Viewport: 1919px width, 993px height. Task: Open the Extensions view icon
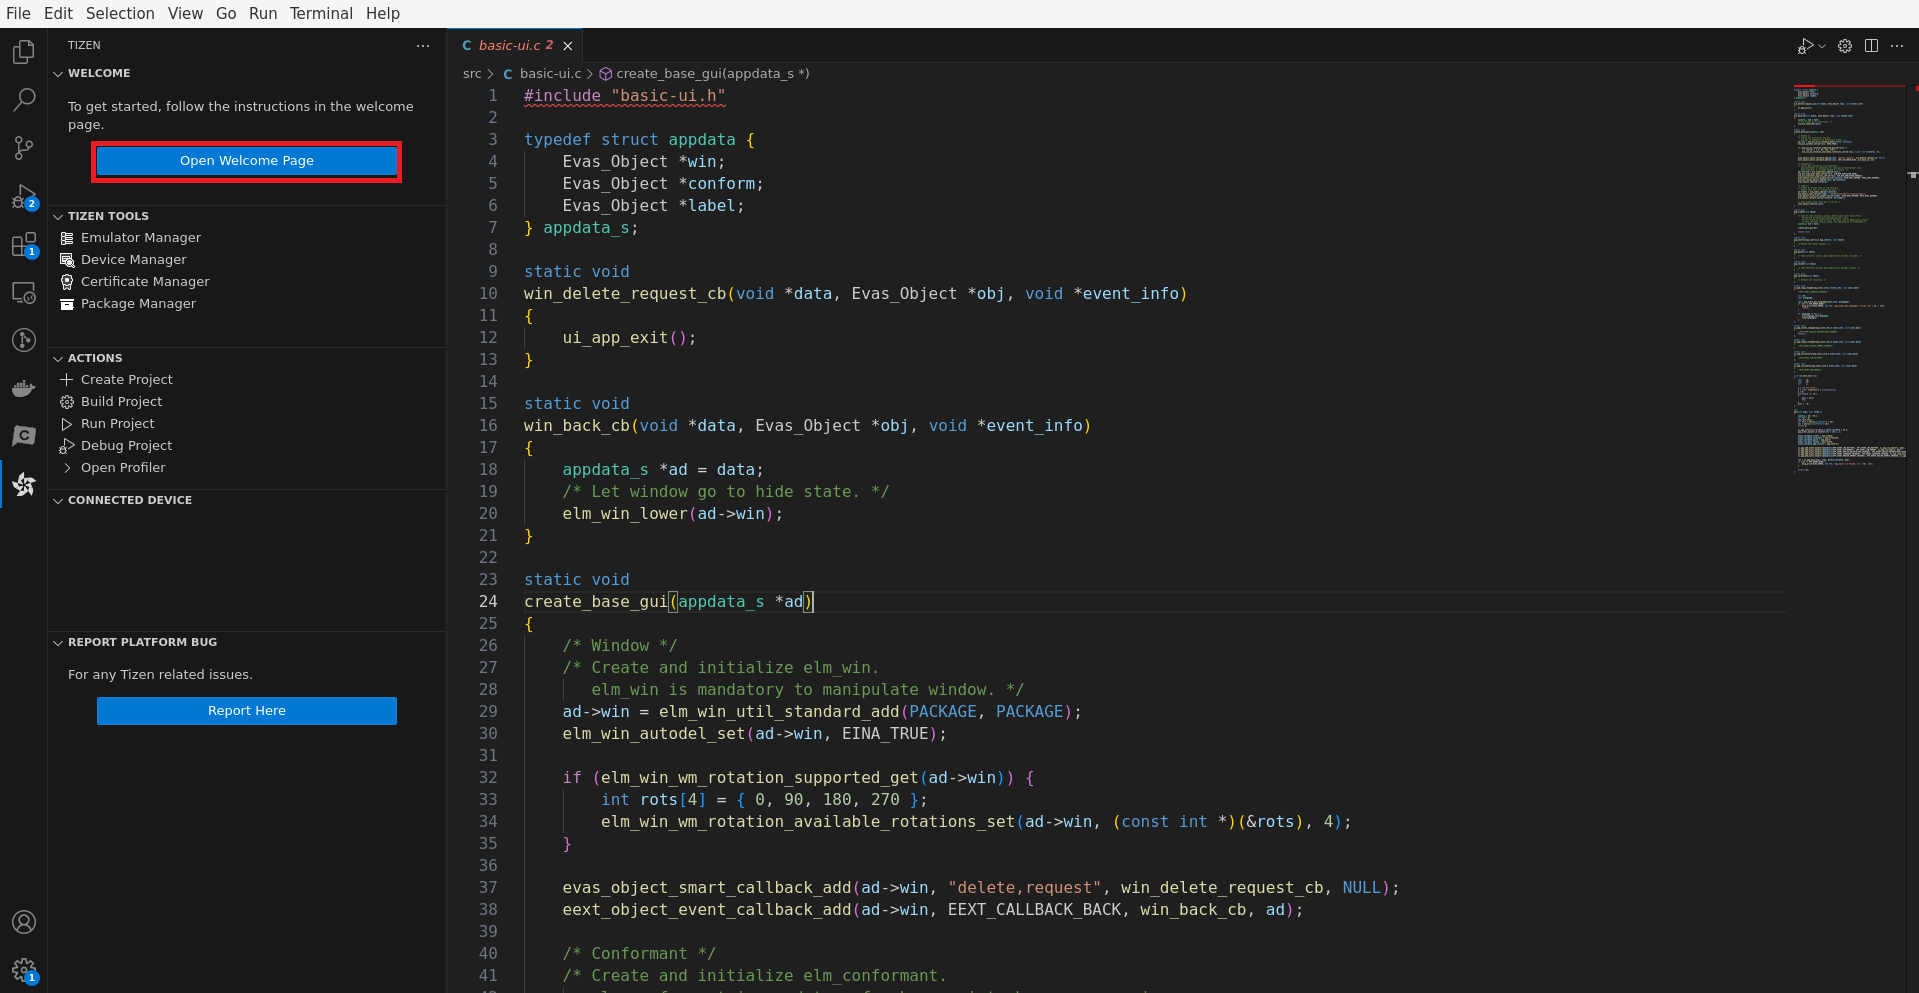pos(24,245)
